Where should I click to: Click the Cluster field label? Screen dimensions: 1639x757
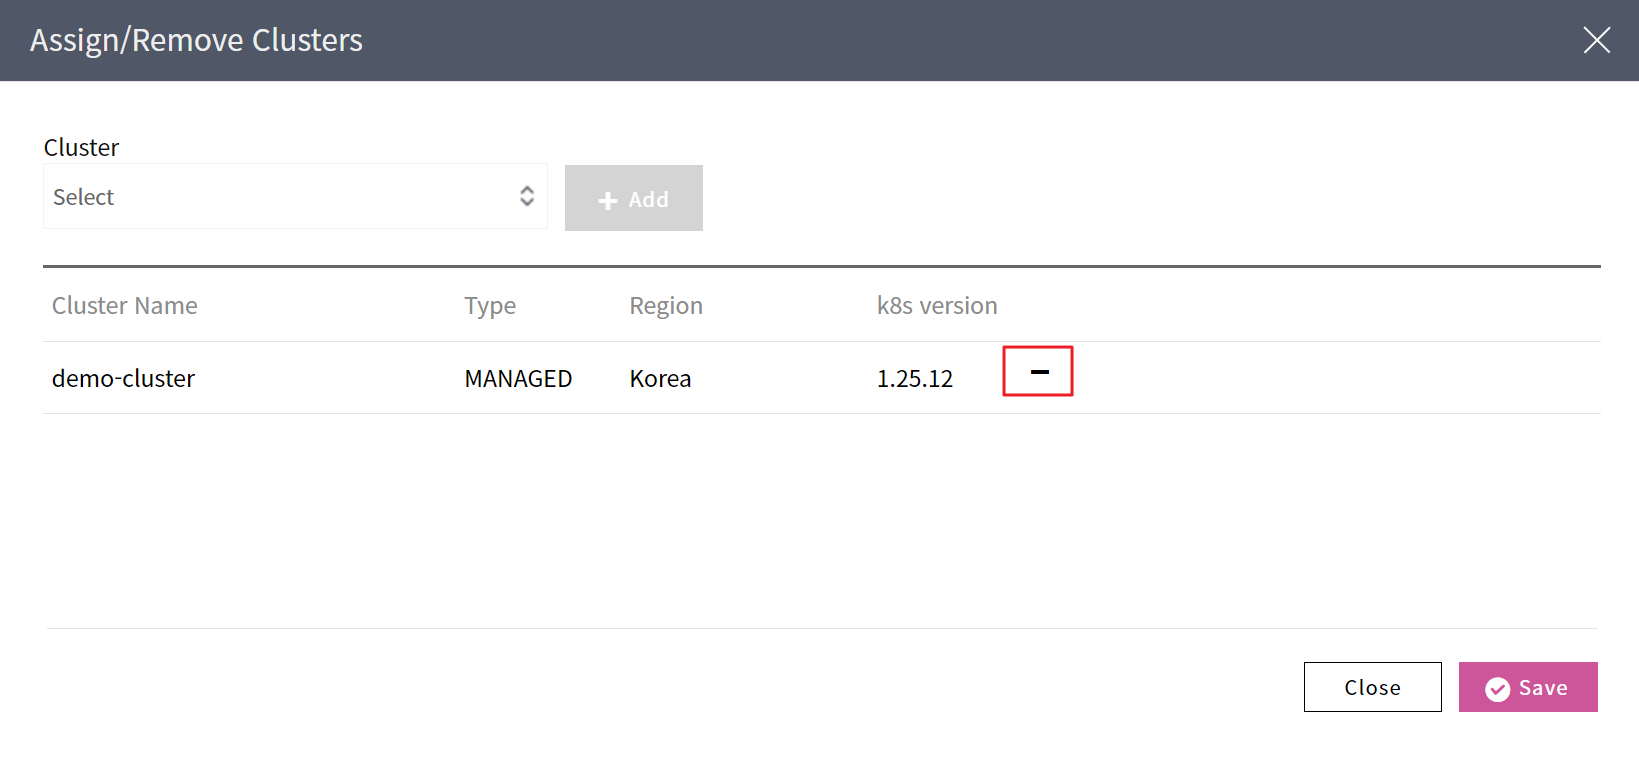tap(82, 148)
